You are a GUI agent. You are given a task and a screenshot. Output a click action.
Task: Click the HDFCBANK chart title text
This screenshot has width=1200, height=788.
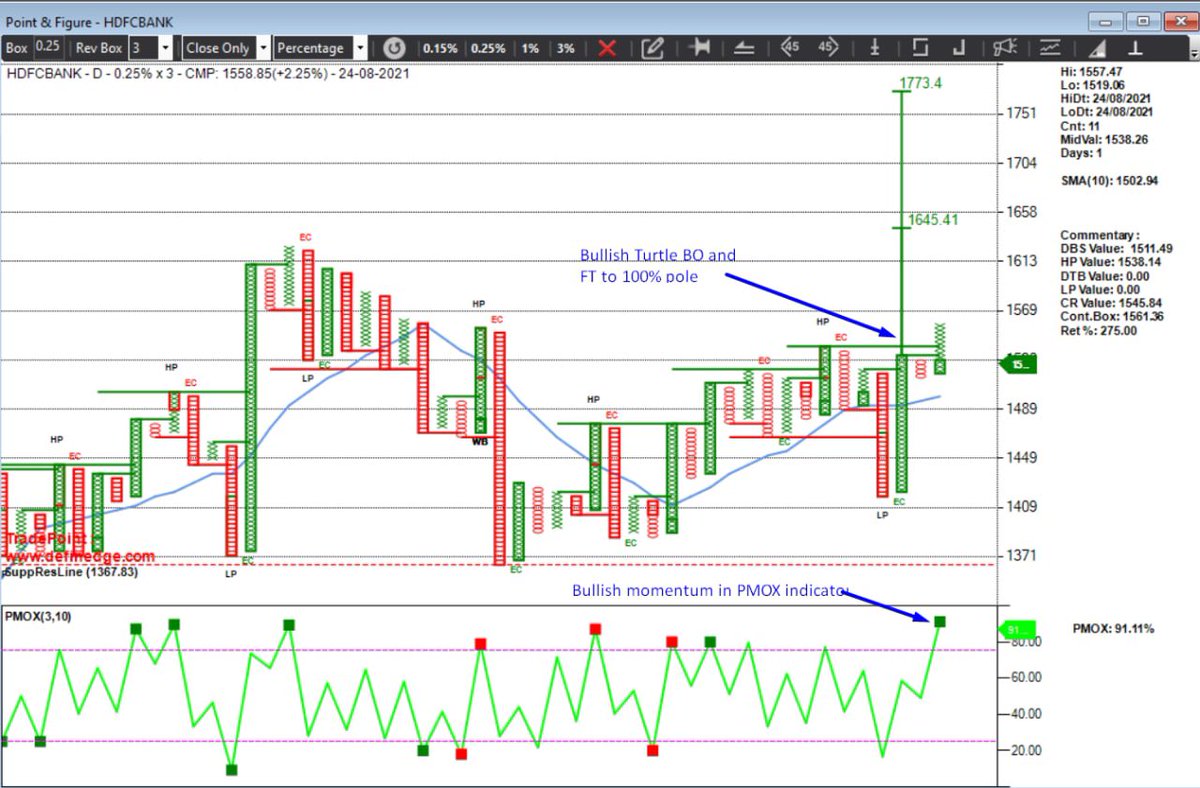click(x=208, y=73)
